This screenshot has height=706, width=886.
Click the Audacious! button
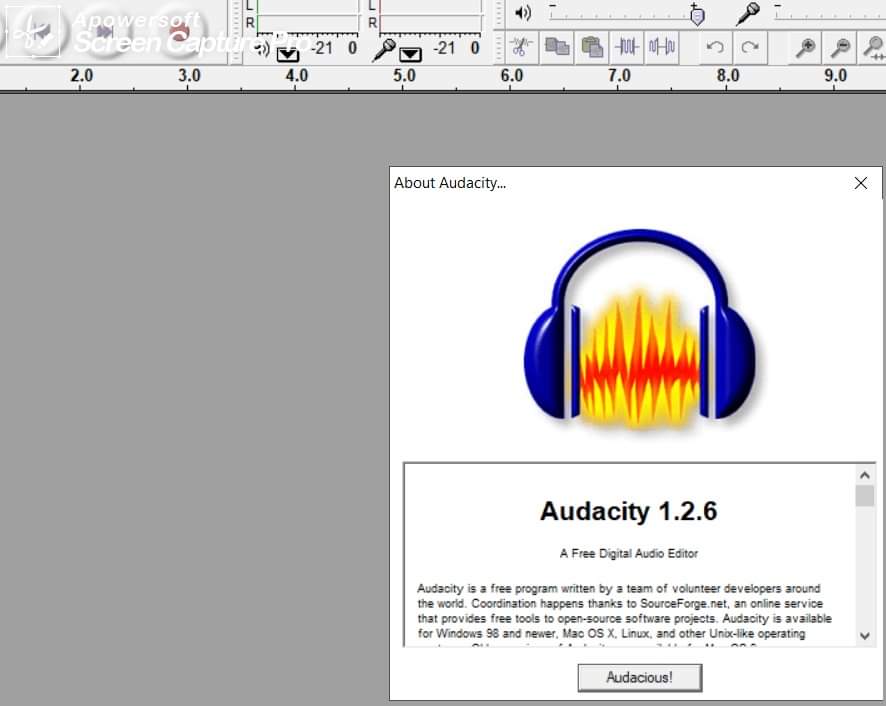click(640, 677)
